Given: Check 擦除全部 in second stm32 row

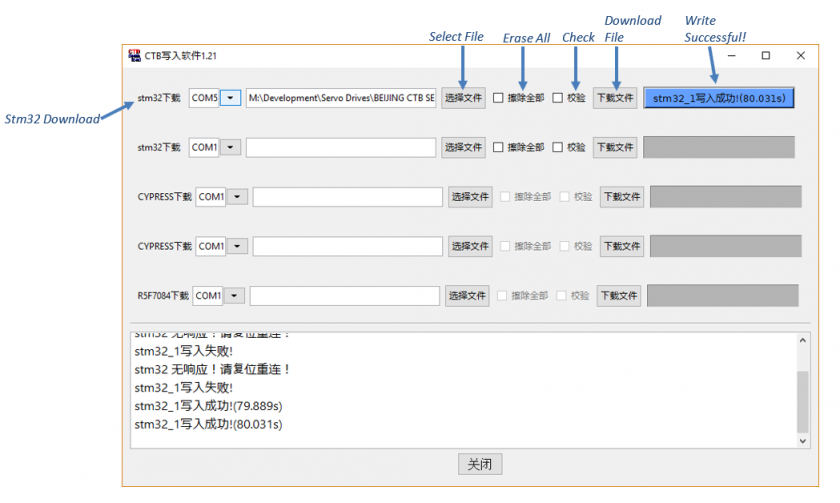Looking at the screenshot, I should coord(498,147).
